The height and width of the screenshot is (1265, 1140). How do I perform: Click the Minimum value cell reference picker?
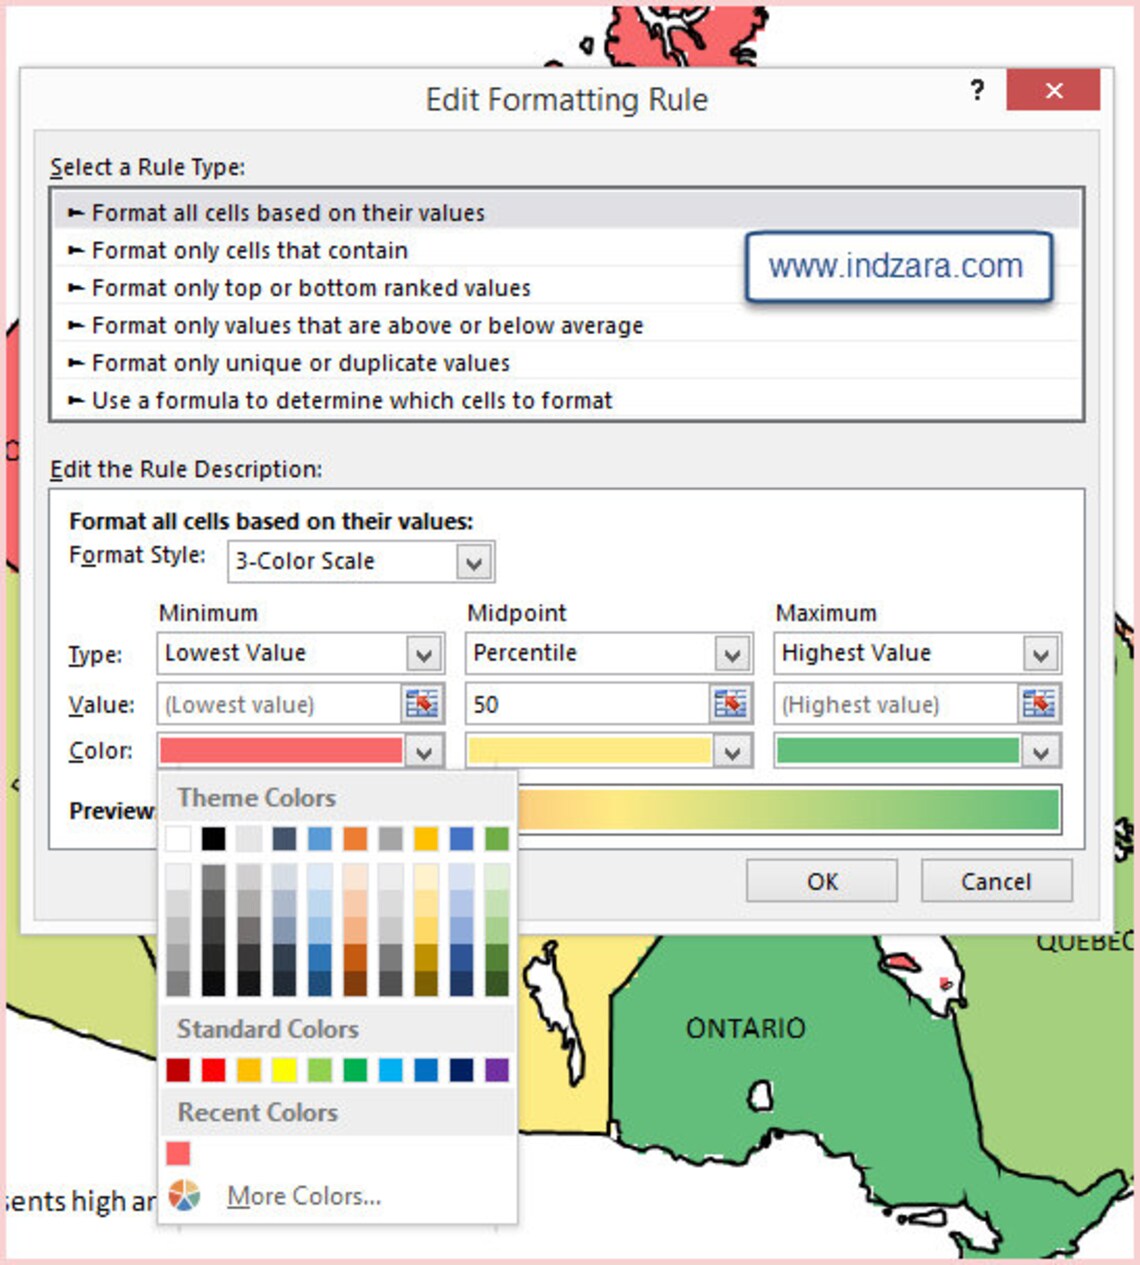pyautogui.click(x=421, y=704)
